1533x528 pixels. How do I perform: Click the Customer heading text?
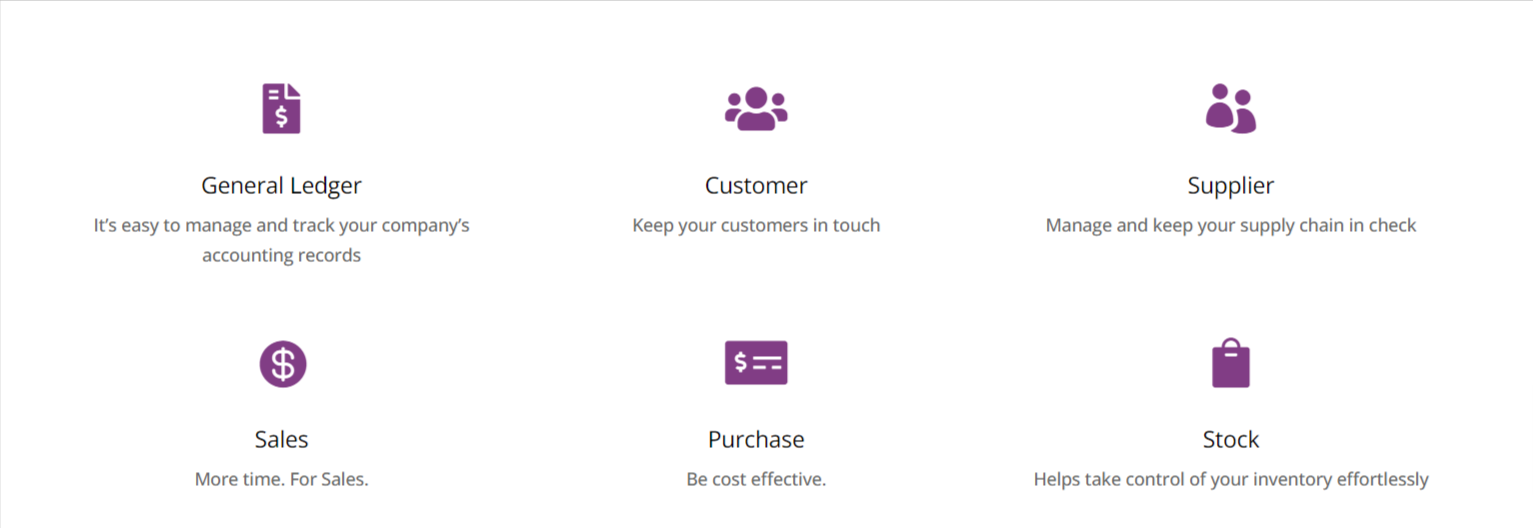point(756,186)
